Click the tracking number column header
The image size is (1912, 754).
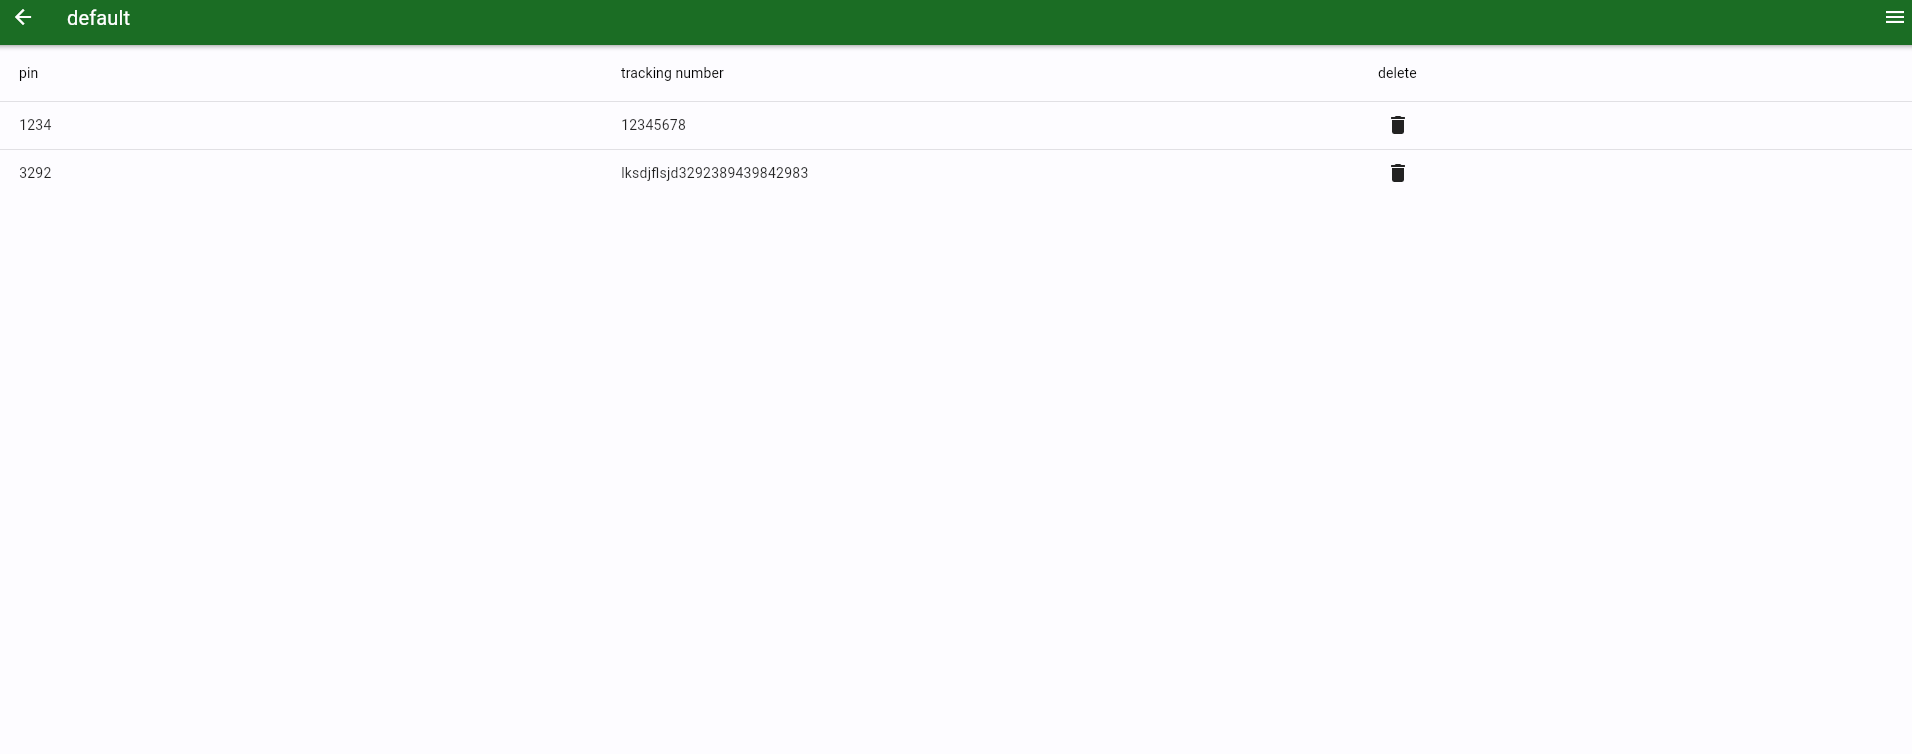[x=672, y=73]
